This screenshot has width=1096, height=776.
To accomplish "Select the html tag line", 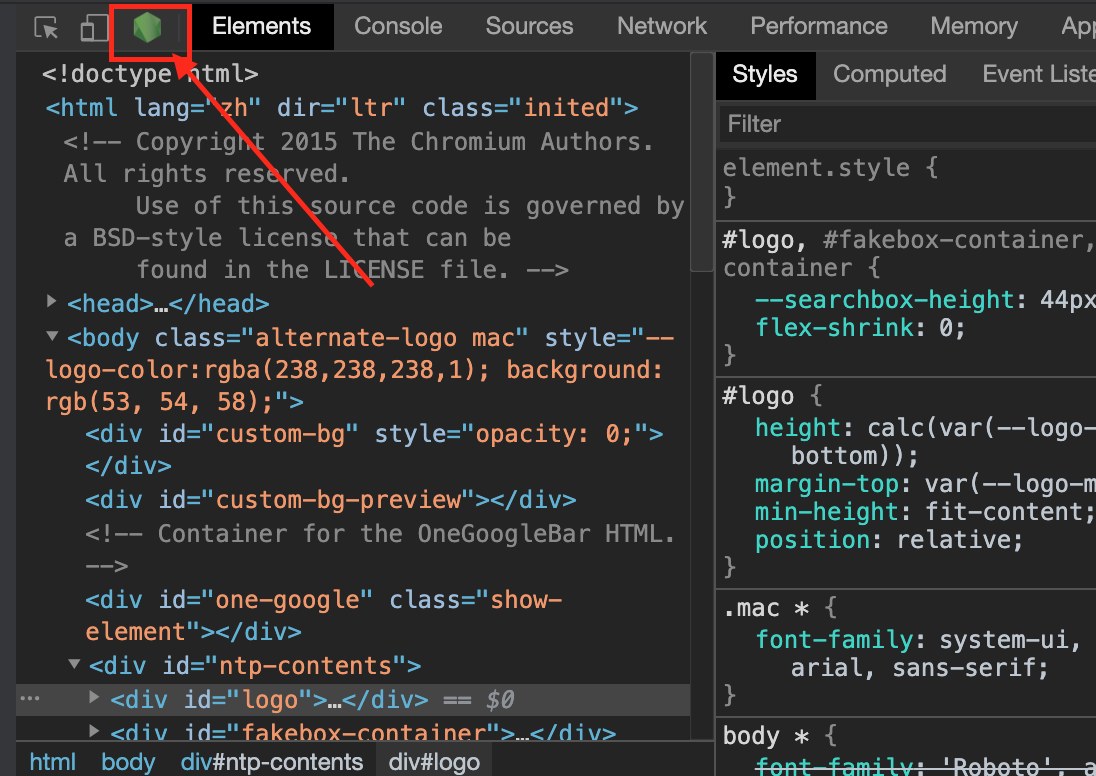I will [x=341, y=108].
